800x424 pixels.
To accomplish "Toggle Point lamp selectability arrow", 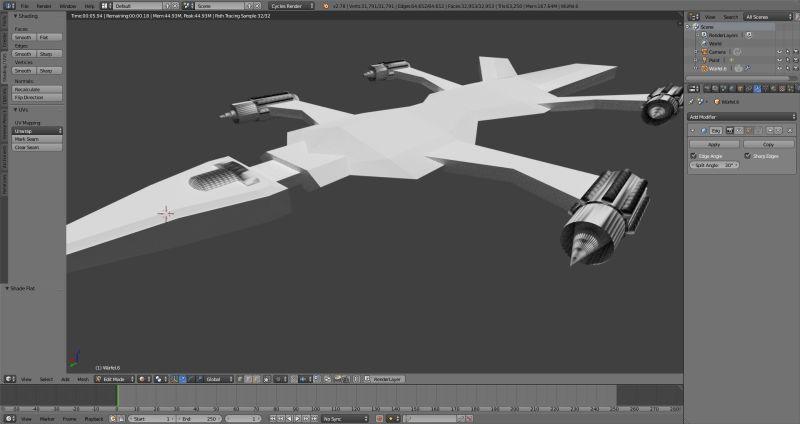I will [787, 60].
